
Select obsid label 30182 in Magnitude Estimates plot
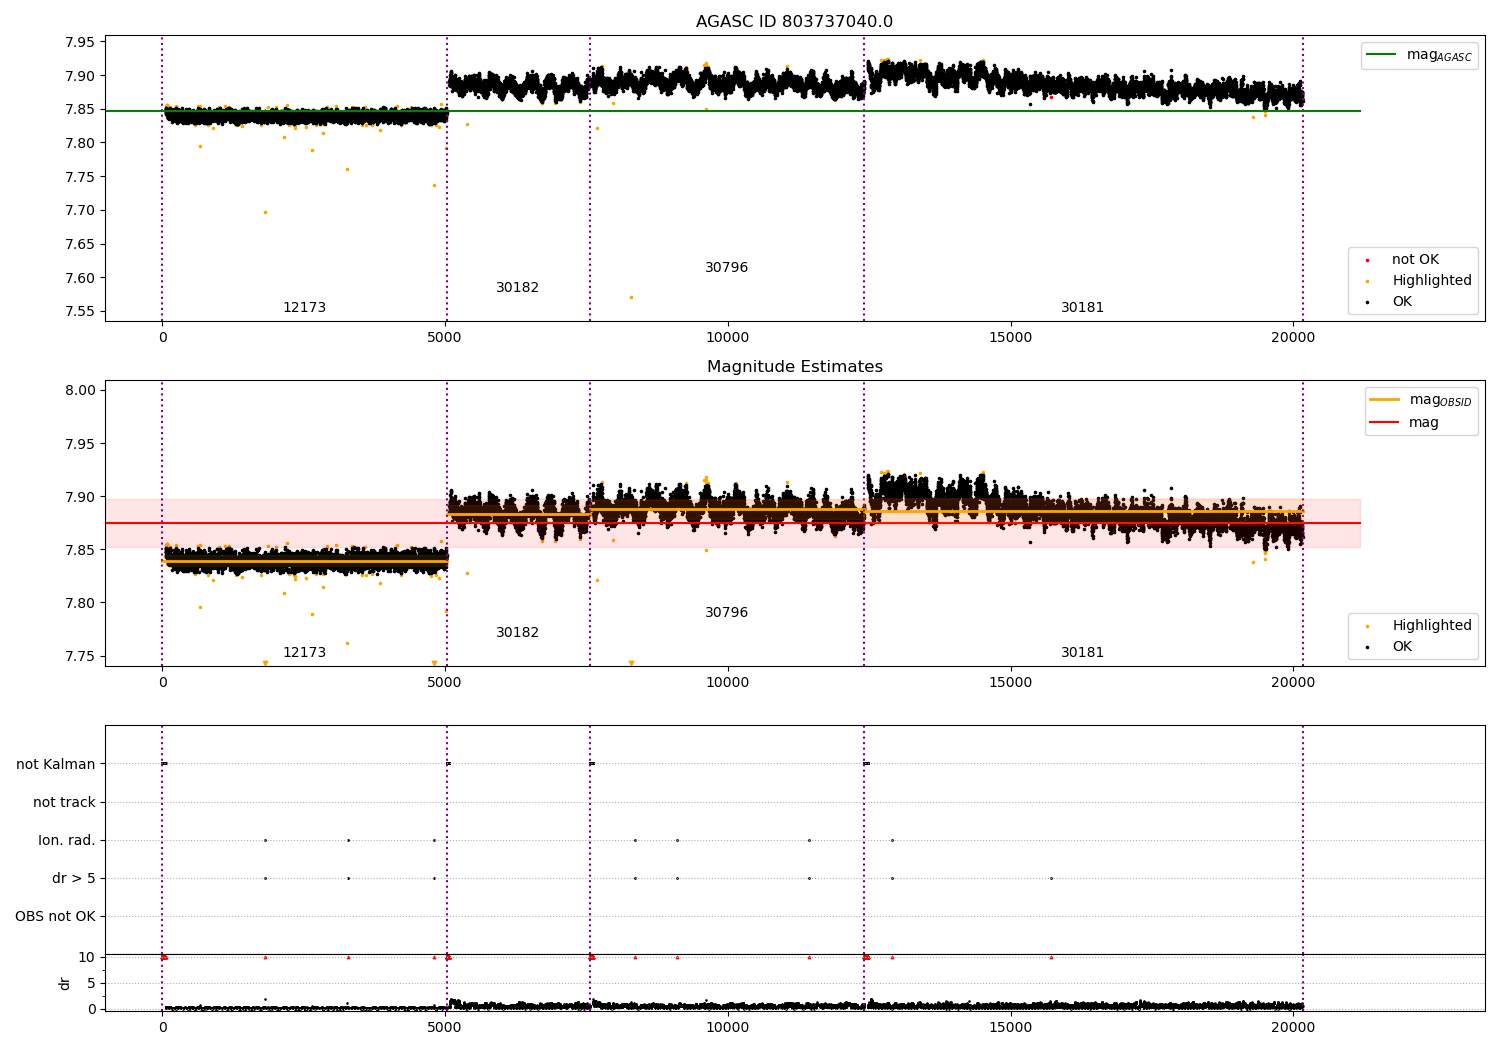coord(517,633)
